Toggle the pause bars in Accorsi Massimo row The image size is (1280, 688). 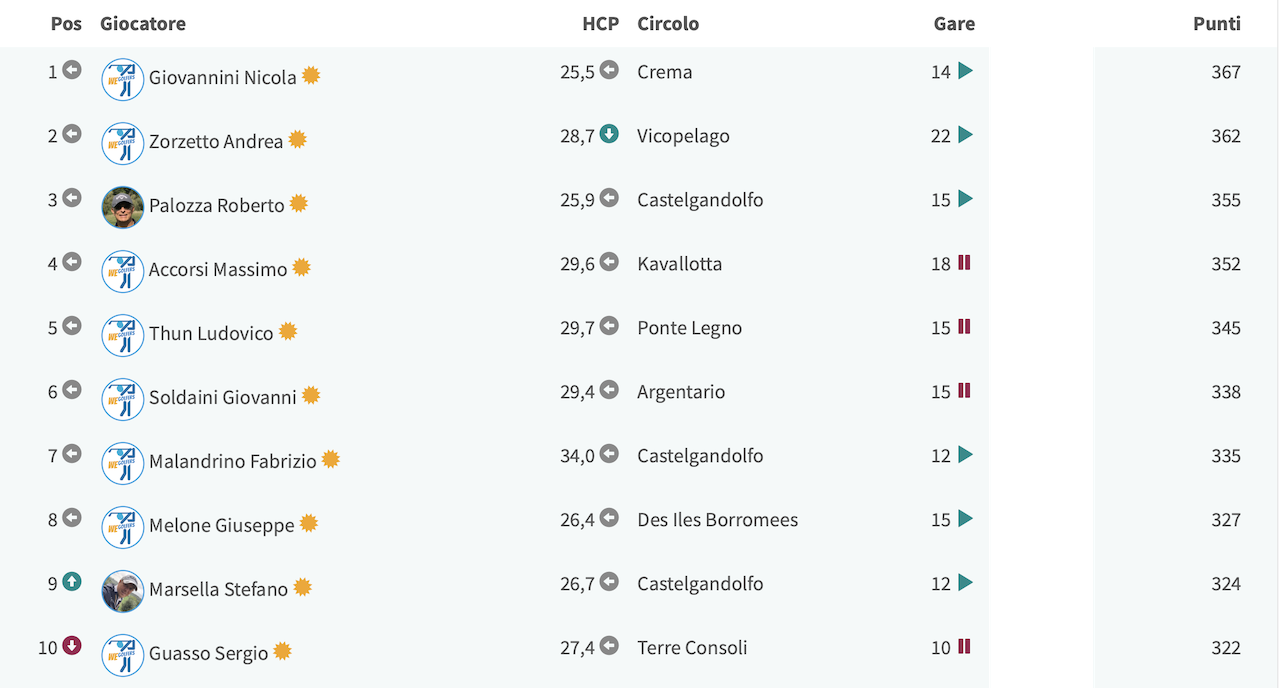pos(964,262)
